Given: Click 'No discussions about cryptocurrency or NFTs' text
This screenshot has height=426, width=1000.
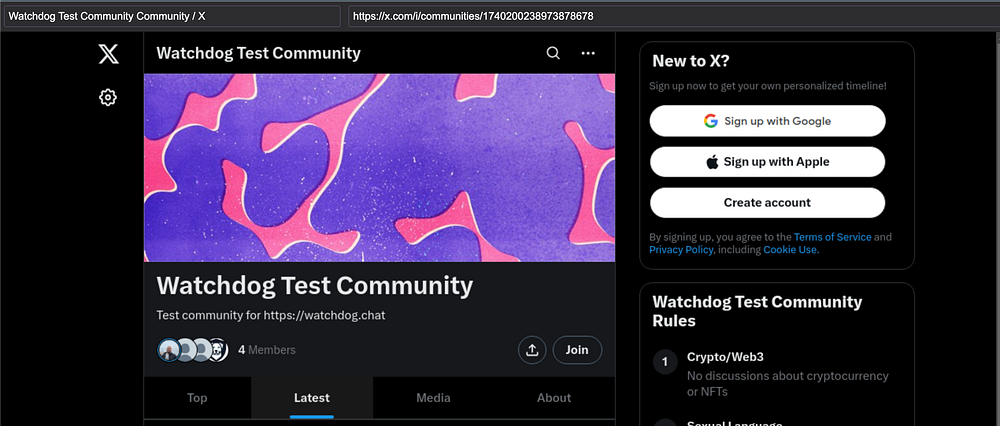Looking at the screenshot, I should point(788,384).
